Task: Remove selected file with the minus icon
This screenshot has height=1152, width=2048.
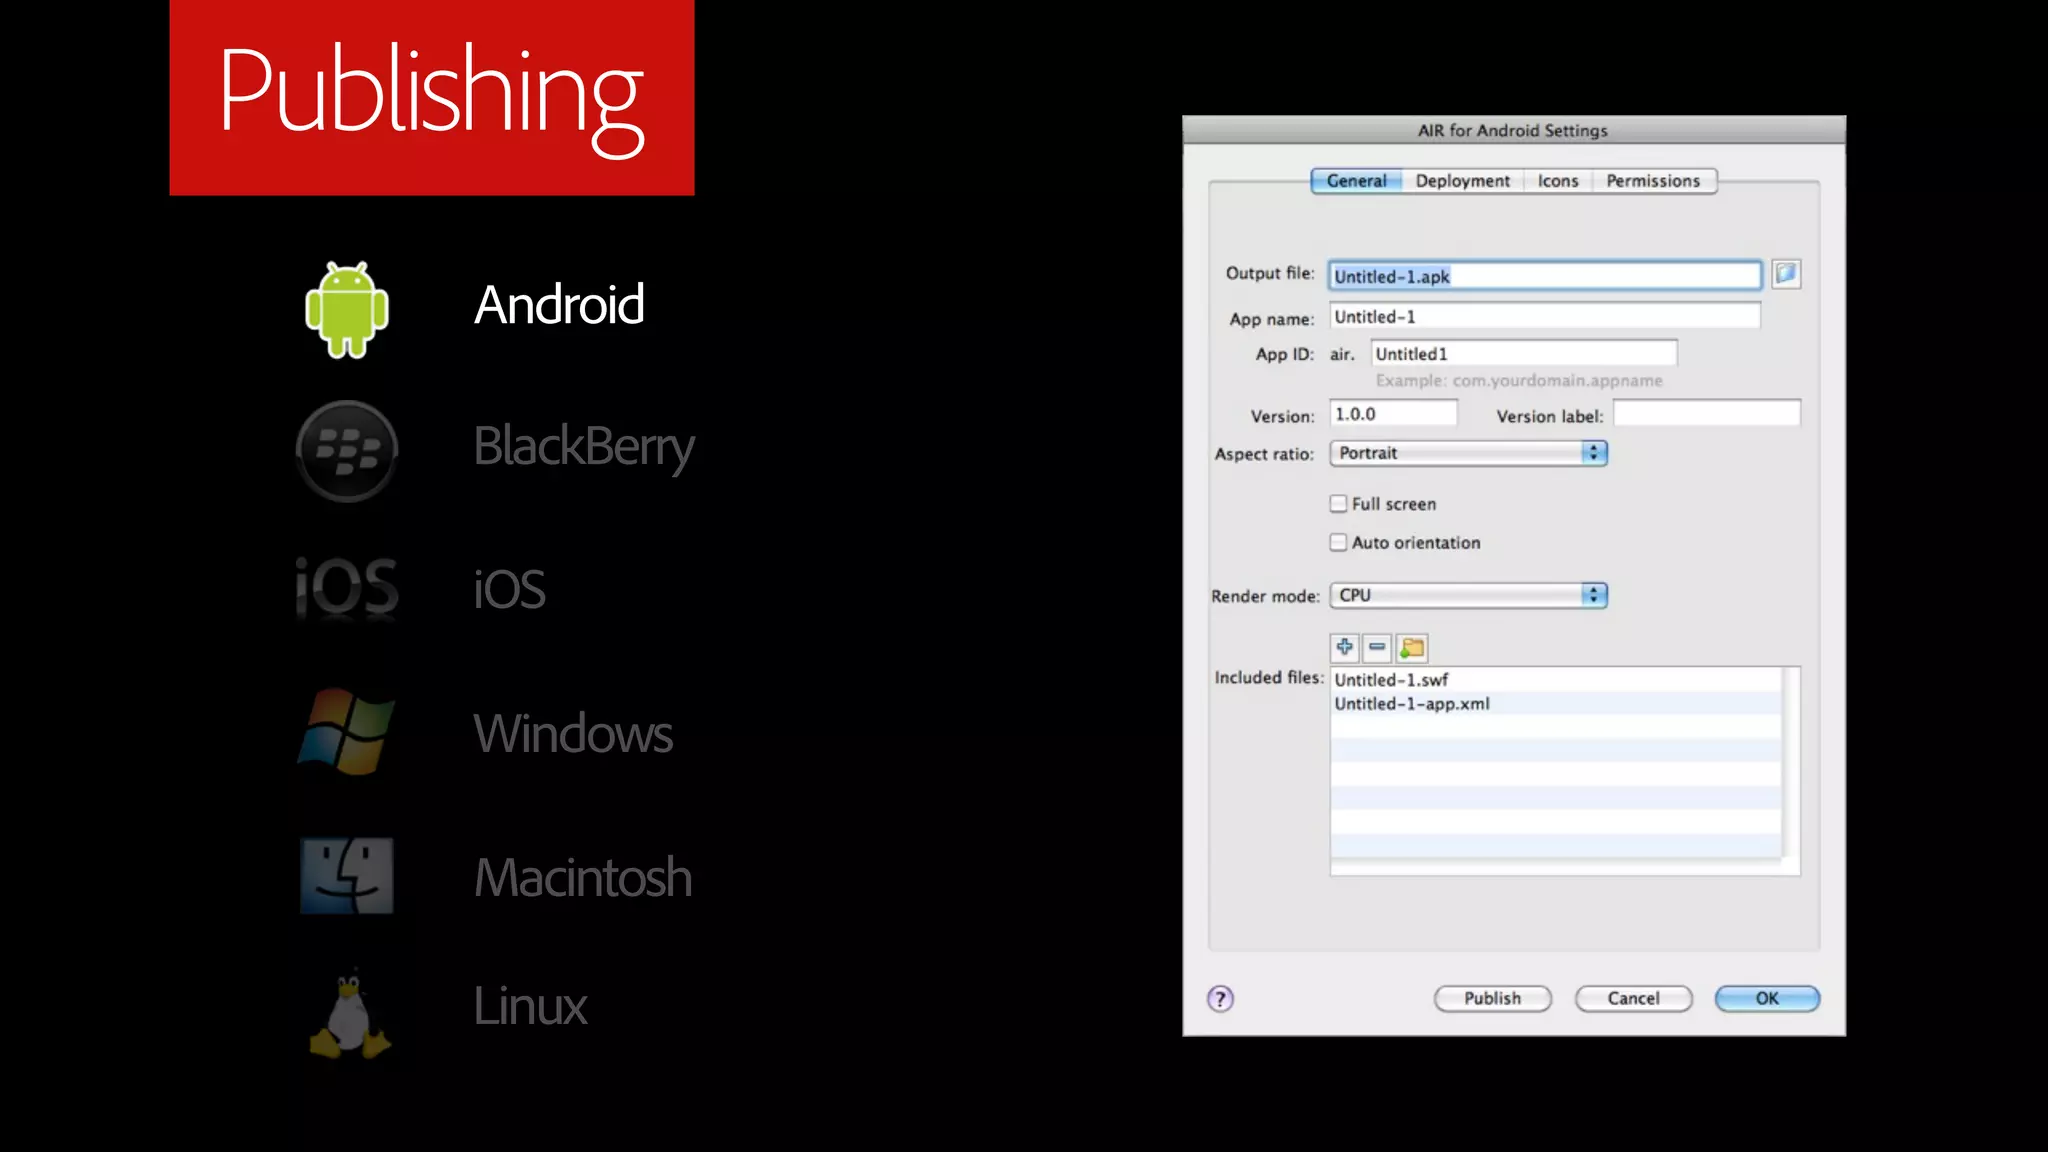Action: (1377, 648)
